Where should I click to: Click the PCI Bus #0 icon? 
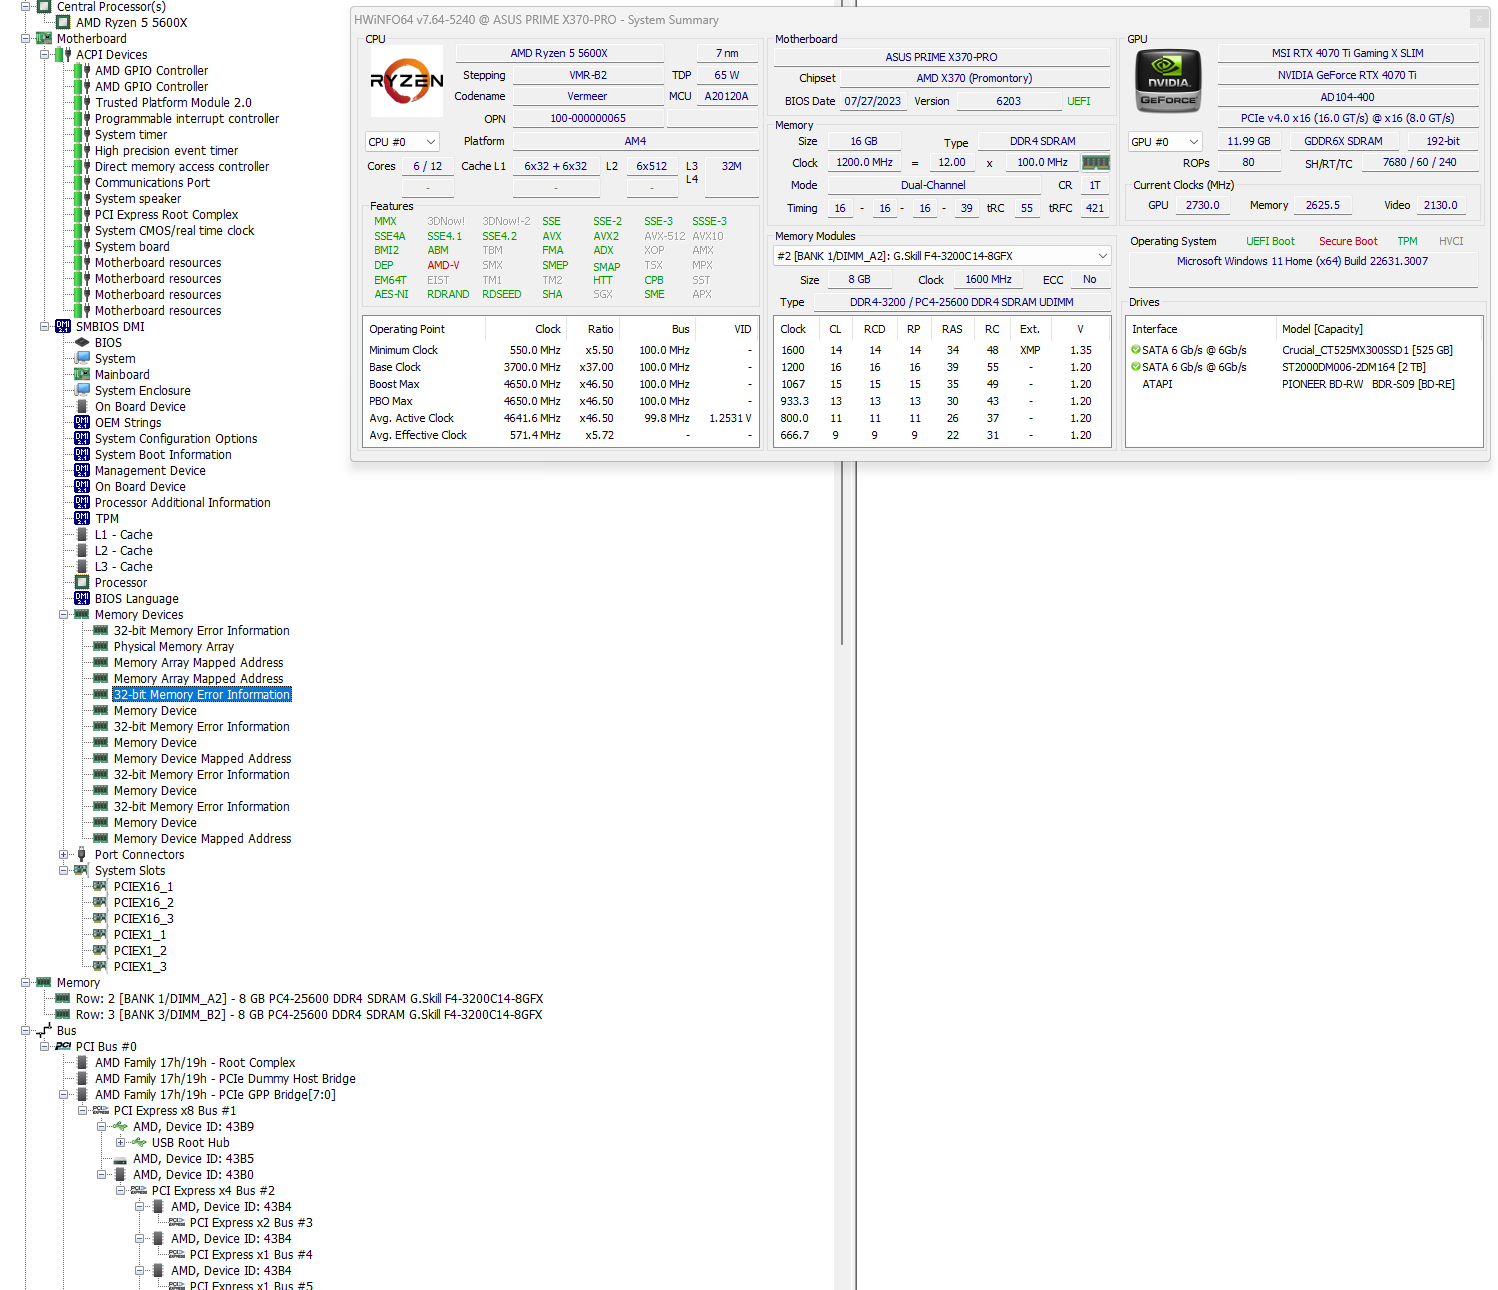tap(63, 1046)
